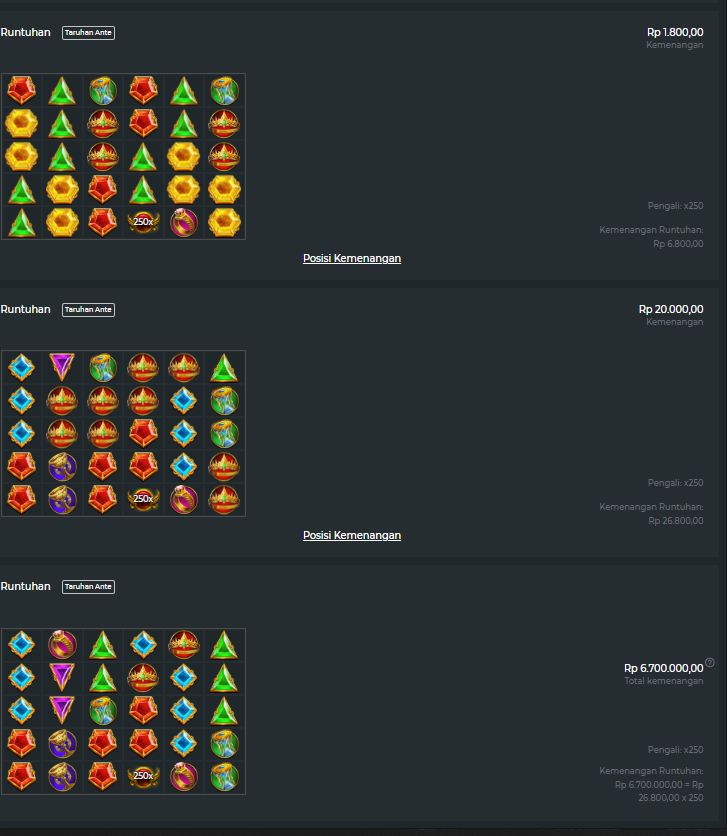Select the pink ring symbol in the first grid
This screenshot has height=836, width=727.
(x=184, y=222)
